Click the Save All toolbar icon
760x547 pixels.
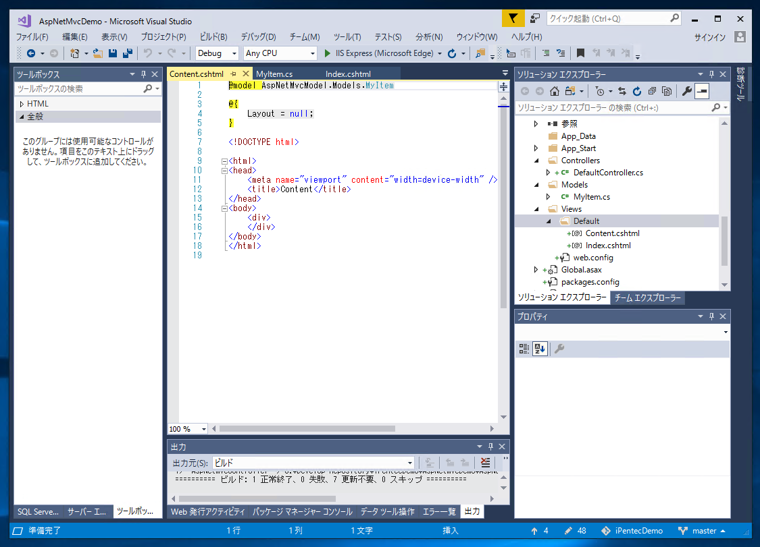coord(127,53)
